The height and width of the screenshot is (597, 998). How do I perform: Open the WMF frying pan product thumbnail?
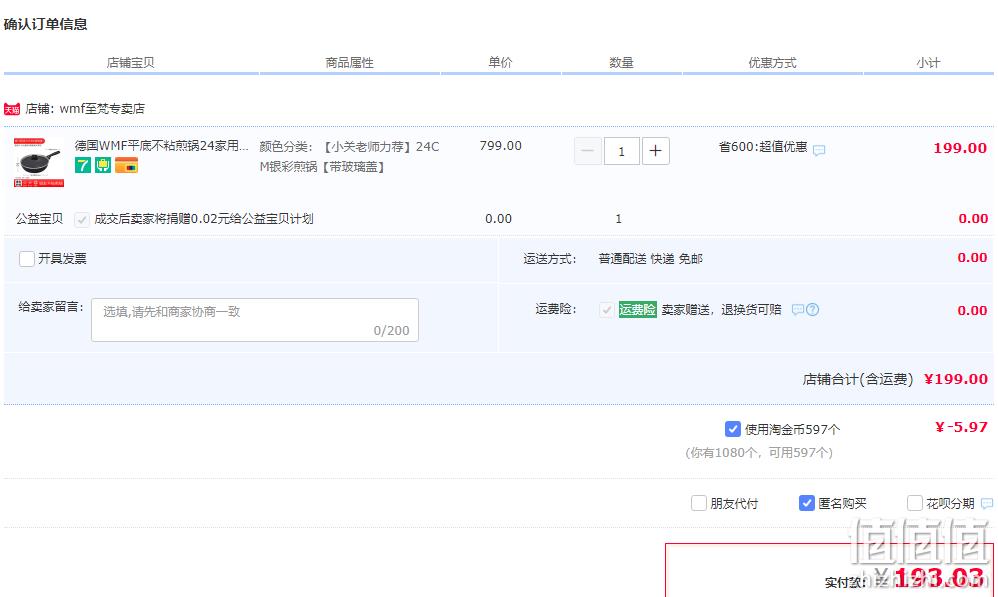tap(39, 162)
